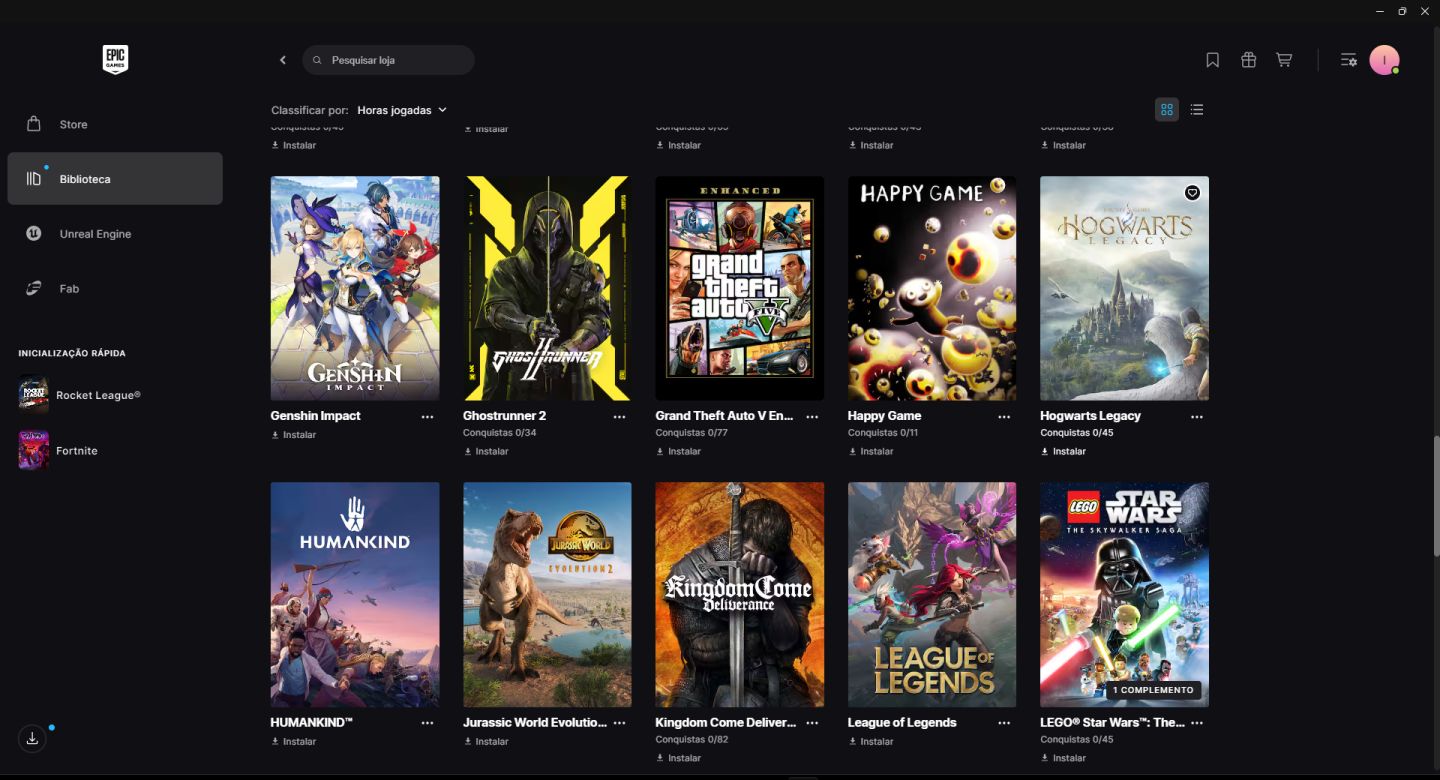This screenshot has width=1440, height=780.
Task: Open the Grand Theft Auto V cover
Action: [740, 289]
